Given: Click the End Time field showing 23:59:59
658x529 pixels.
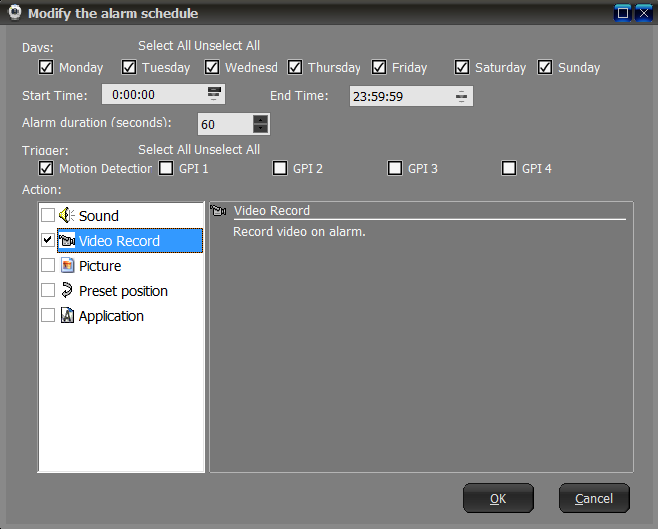Looking at the screenshot, I should point(411,96).
